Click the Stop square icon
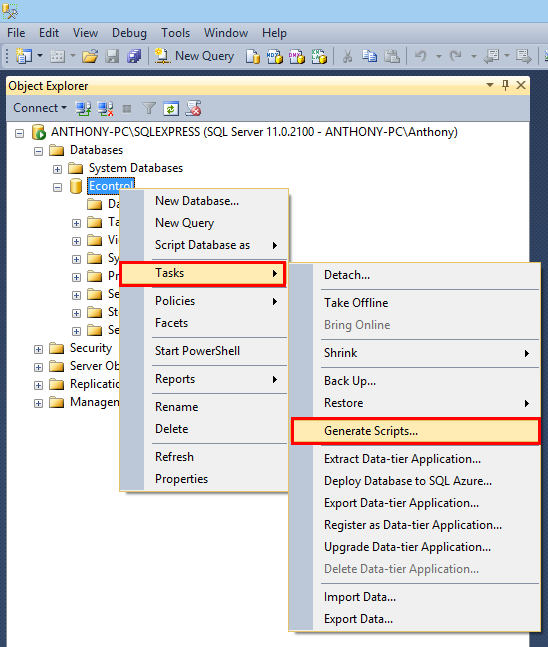 [x=127, y=109]
